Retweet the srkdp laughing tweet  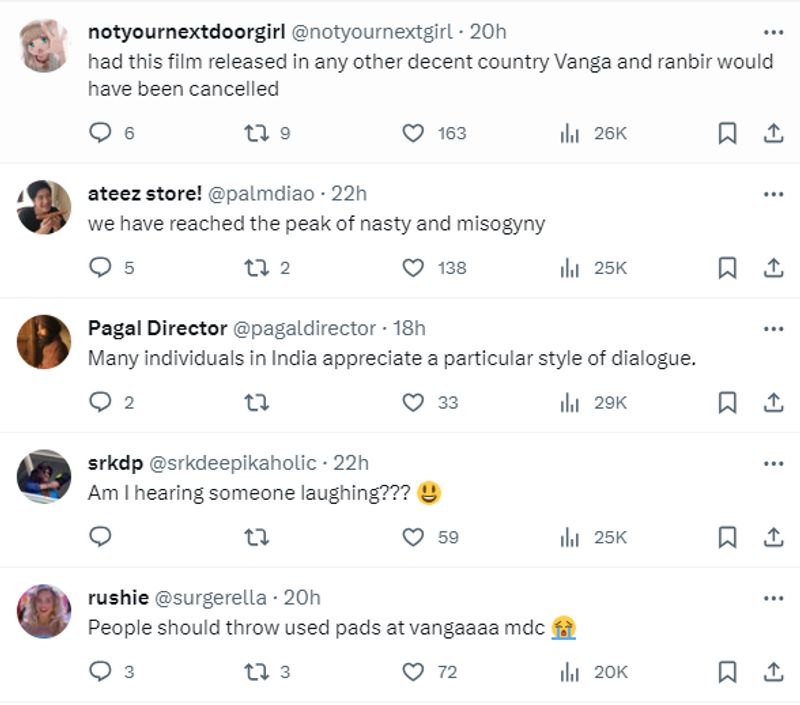click(256, 537)
